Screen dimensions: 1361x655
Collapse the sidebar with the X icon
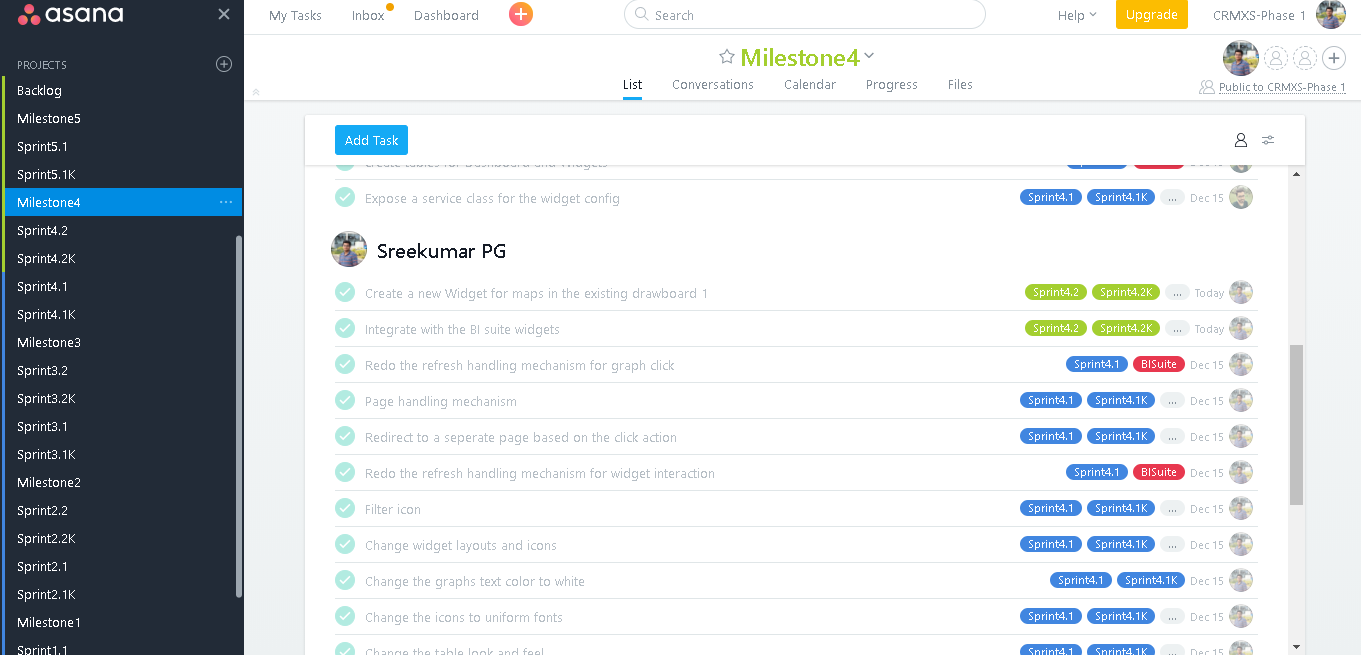click(x=223, y=15)
